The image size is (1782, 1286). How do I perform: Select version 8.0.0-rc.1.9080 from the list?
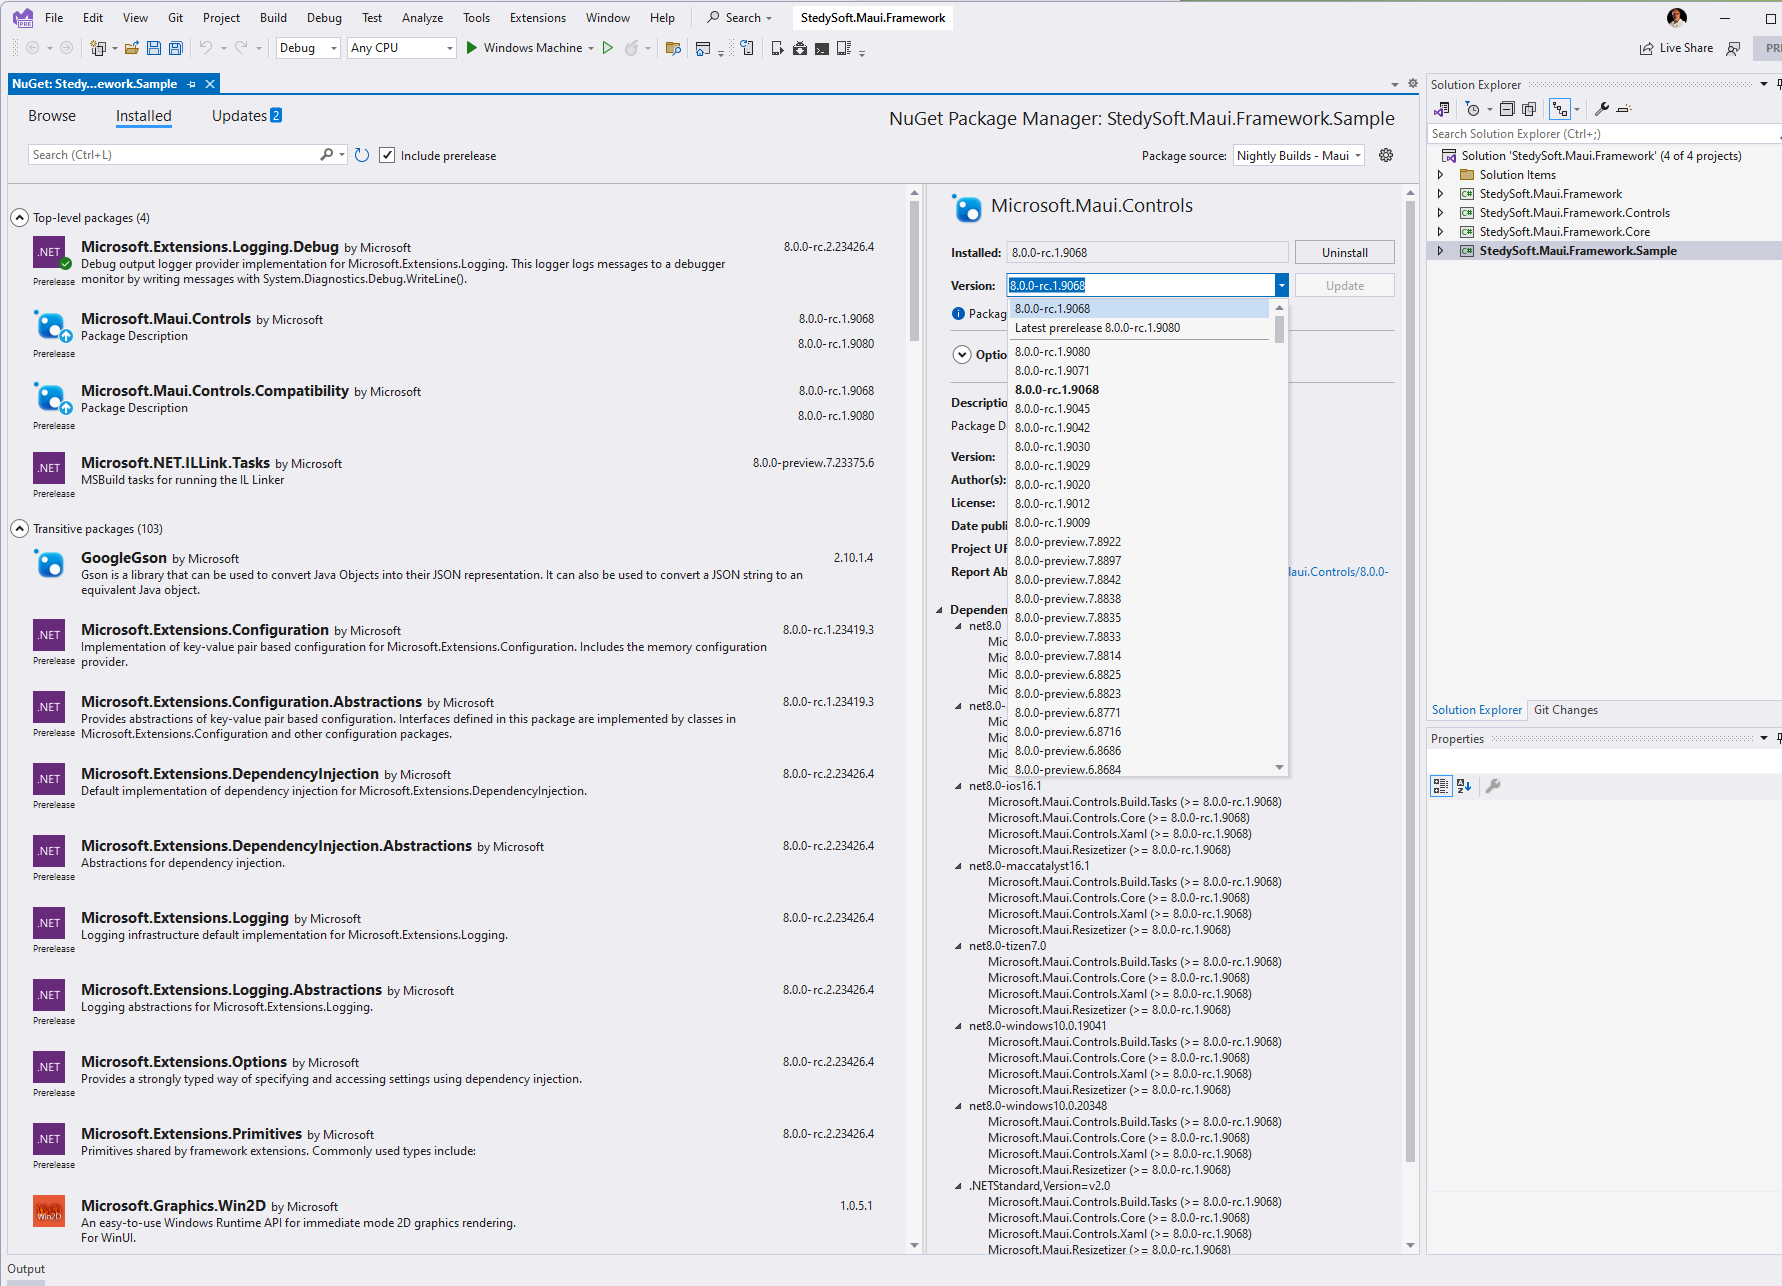[1052, 351]
